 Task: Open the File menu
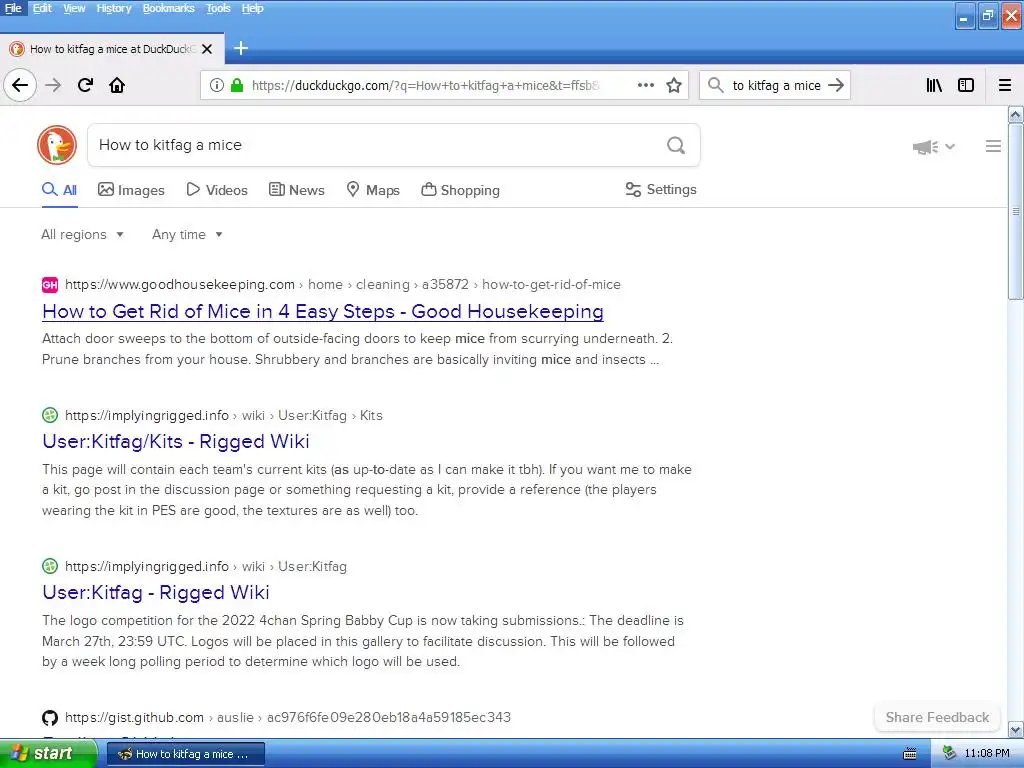(13, 8)
